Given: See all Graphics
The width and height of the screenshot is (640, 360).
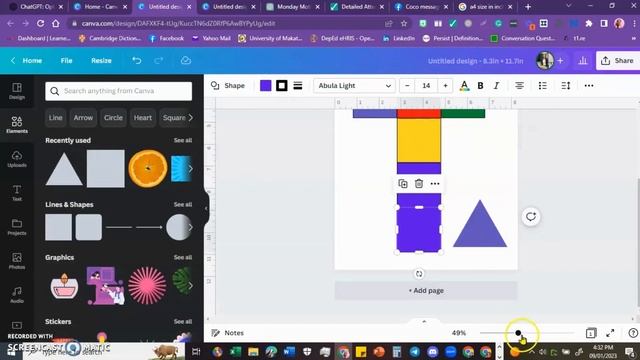Looking at the screenshot, I should pyautogui.click(x=182, y=258).
